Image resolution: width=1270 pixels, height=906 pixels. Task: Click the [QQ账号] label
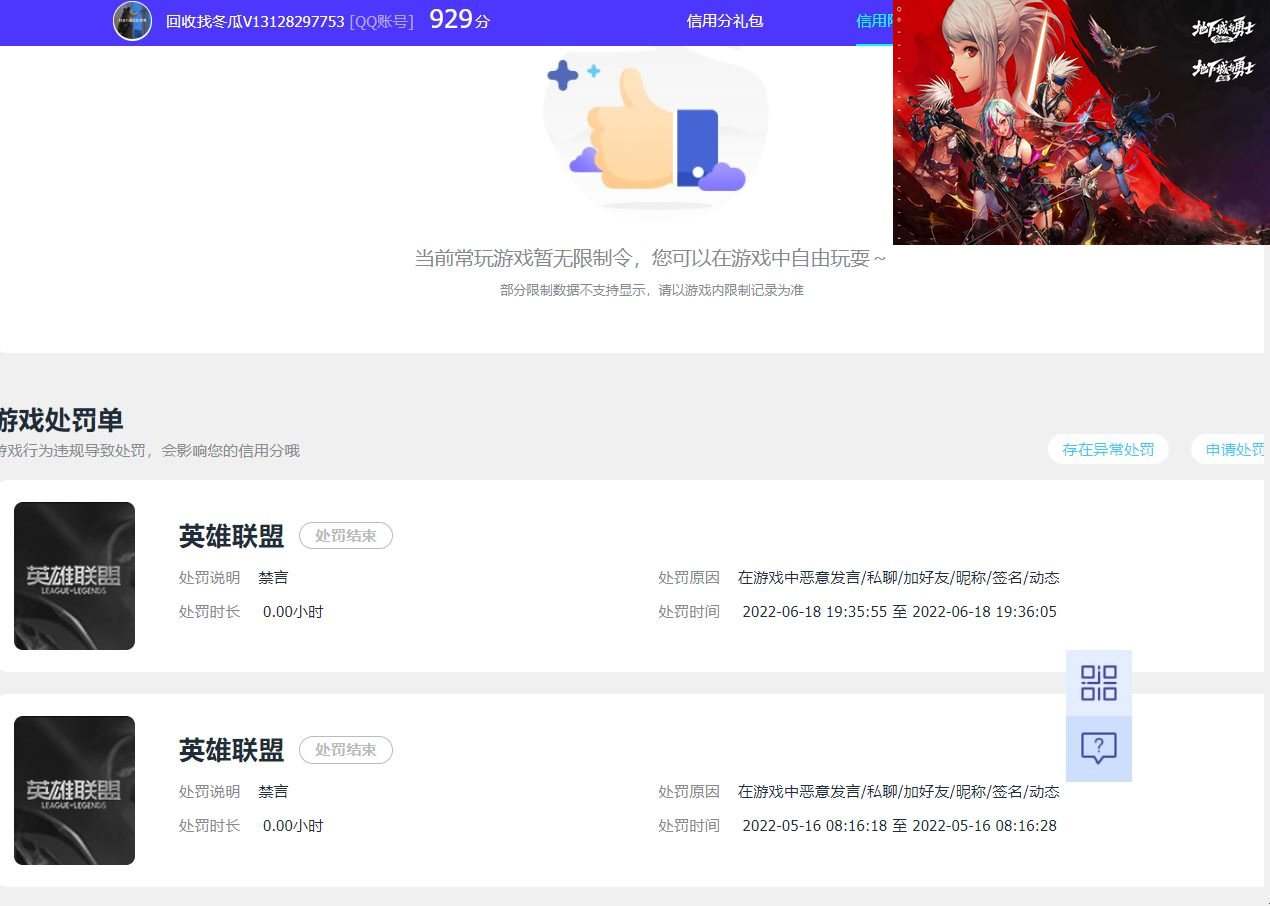click(x=381, y=21)
